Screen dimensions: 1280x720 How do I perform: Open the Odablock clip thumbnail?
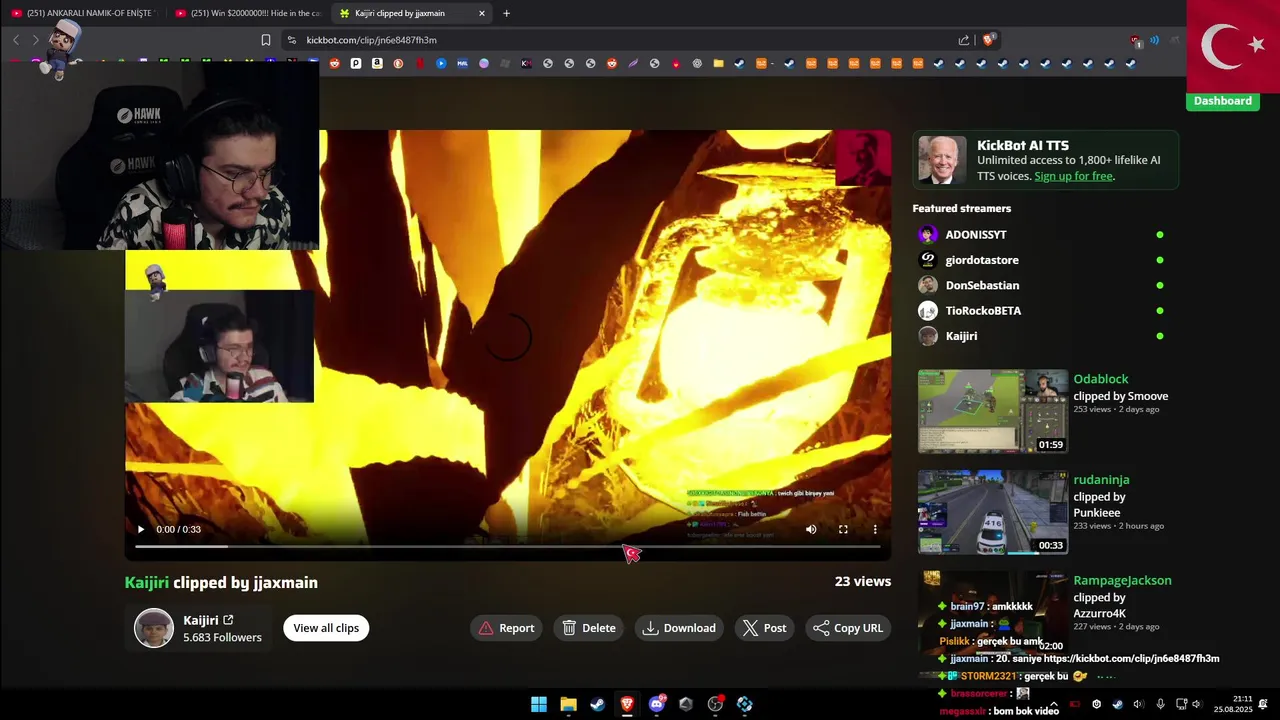click(x=993, y=411)
